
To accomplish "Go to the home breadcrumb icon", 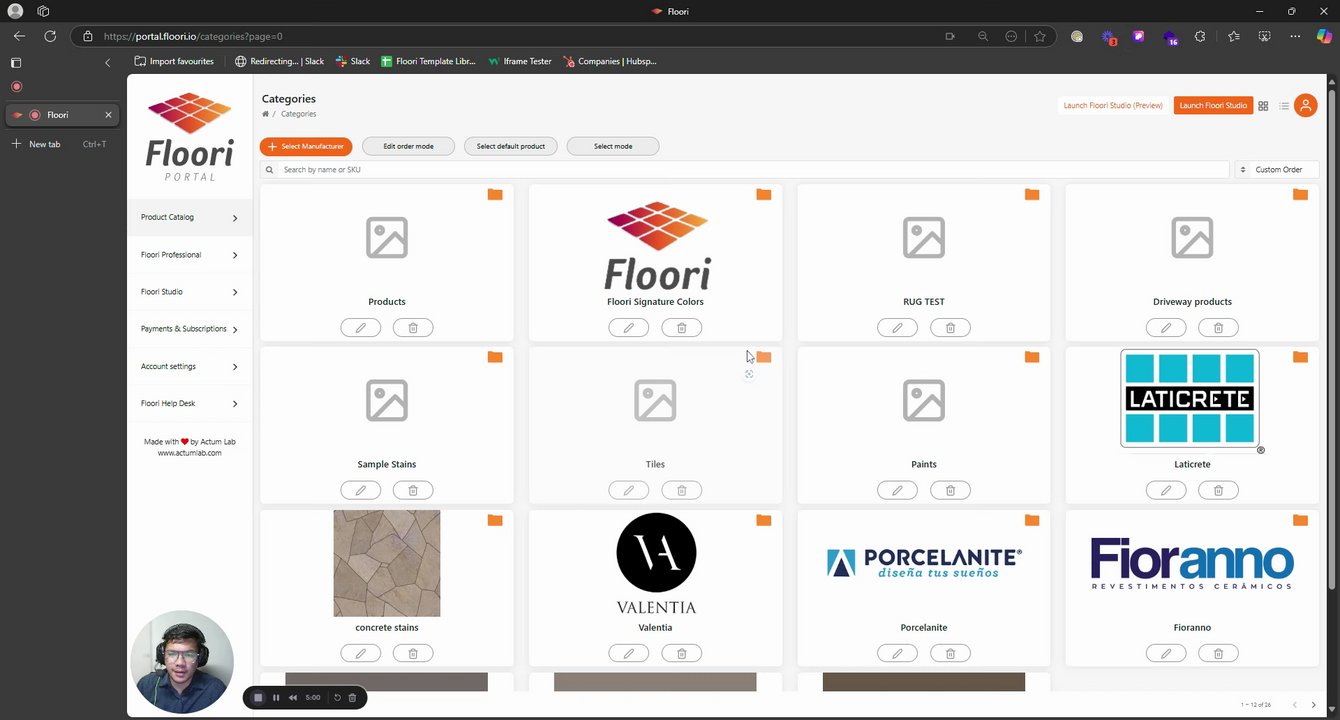I will click(265, 114).
